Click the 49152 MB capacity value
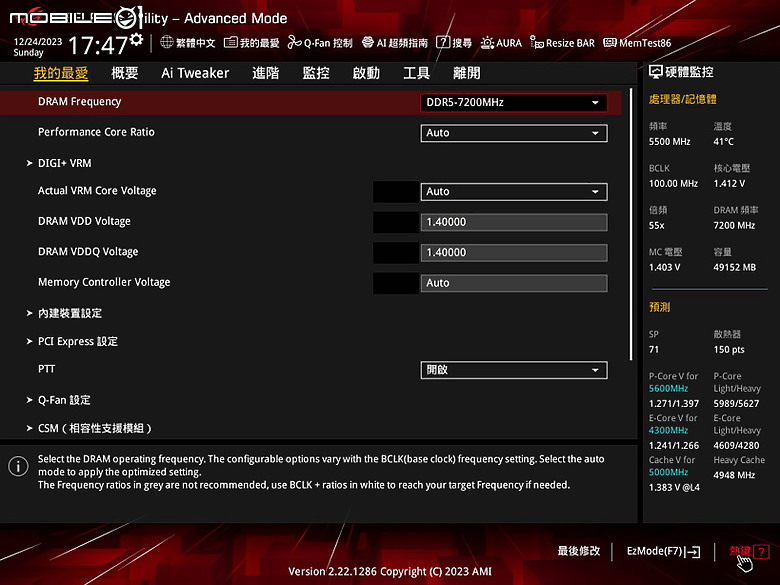This screenshot has width=780, height=585. (734, 267)
